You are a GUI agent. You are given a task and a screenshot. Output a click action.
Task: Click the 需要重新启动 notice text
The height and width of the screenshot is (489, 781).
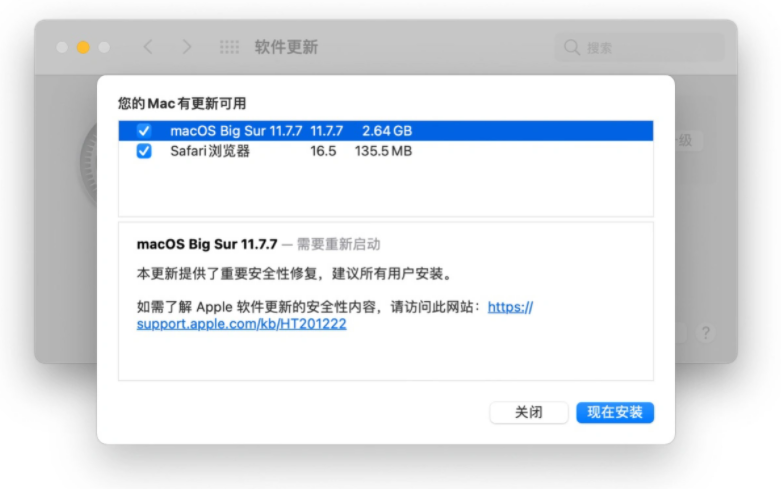tap(339, 244)
